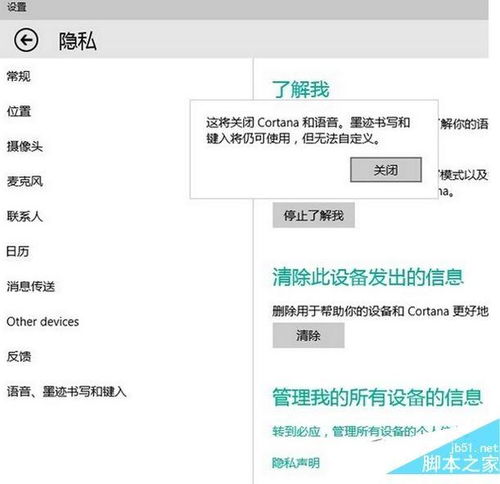The image size is (500, 484).
Task: Choose 消息传送 in the sidebar
Action: click(x=31, y=286)
